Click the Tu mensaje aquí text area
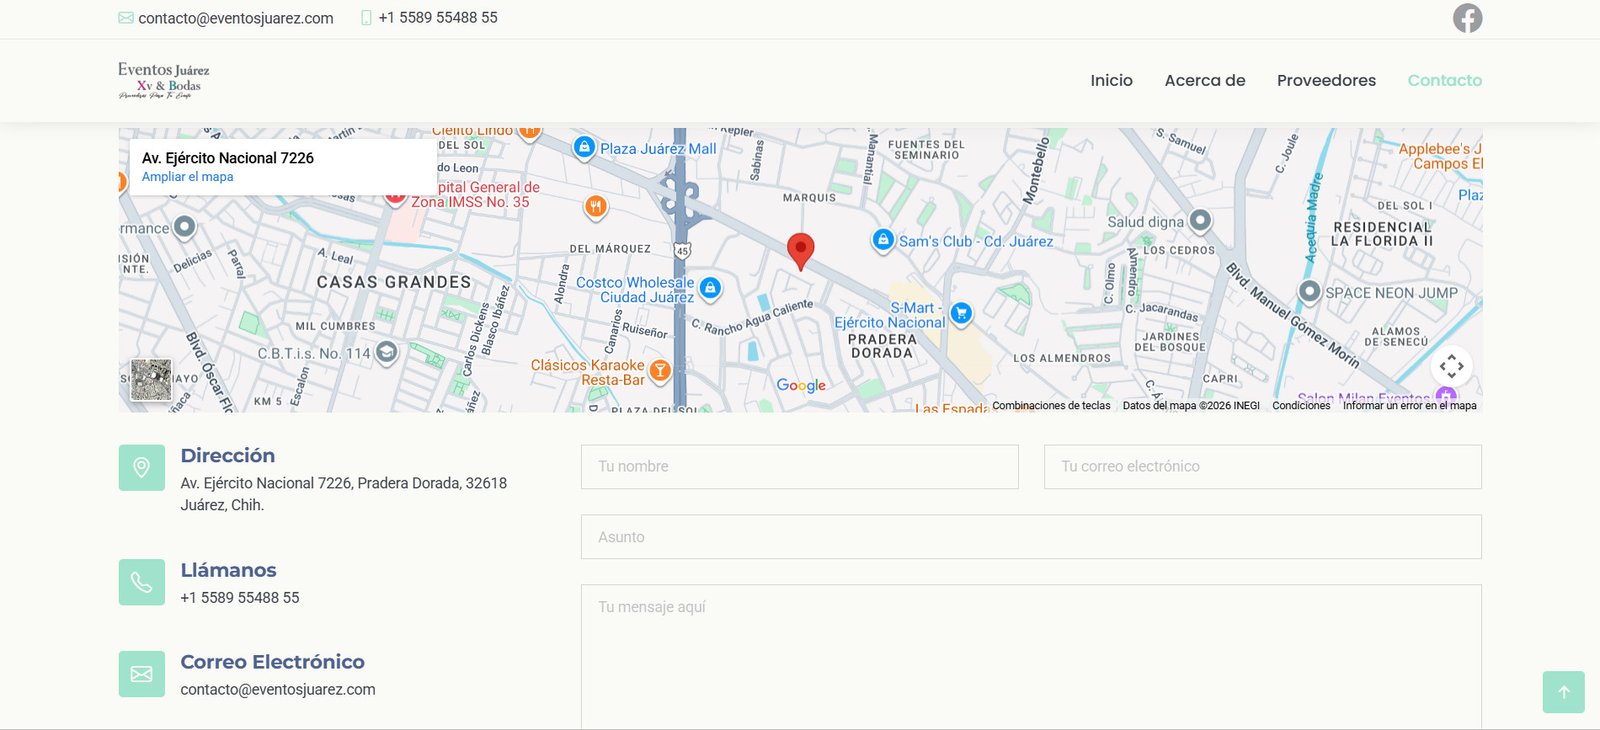 click(1030, 655)
